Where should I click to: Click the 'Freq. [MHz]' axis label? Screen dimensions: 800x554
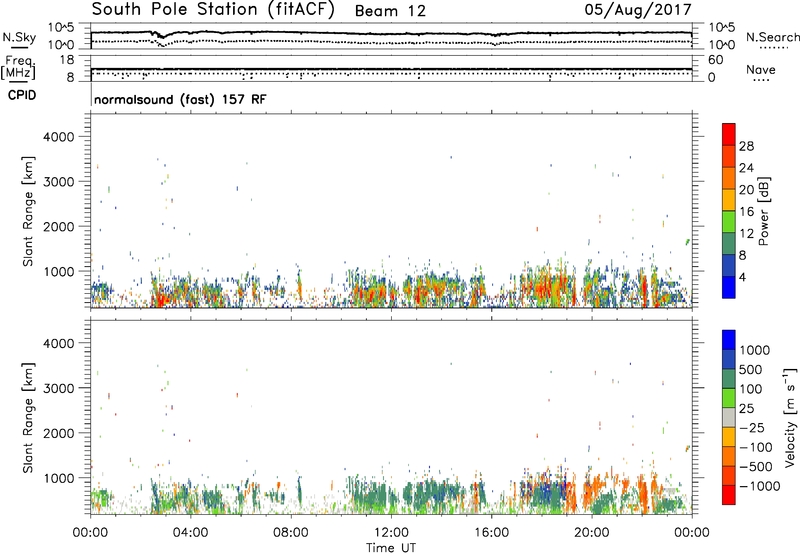click(x=18, y=67)
